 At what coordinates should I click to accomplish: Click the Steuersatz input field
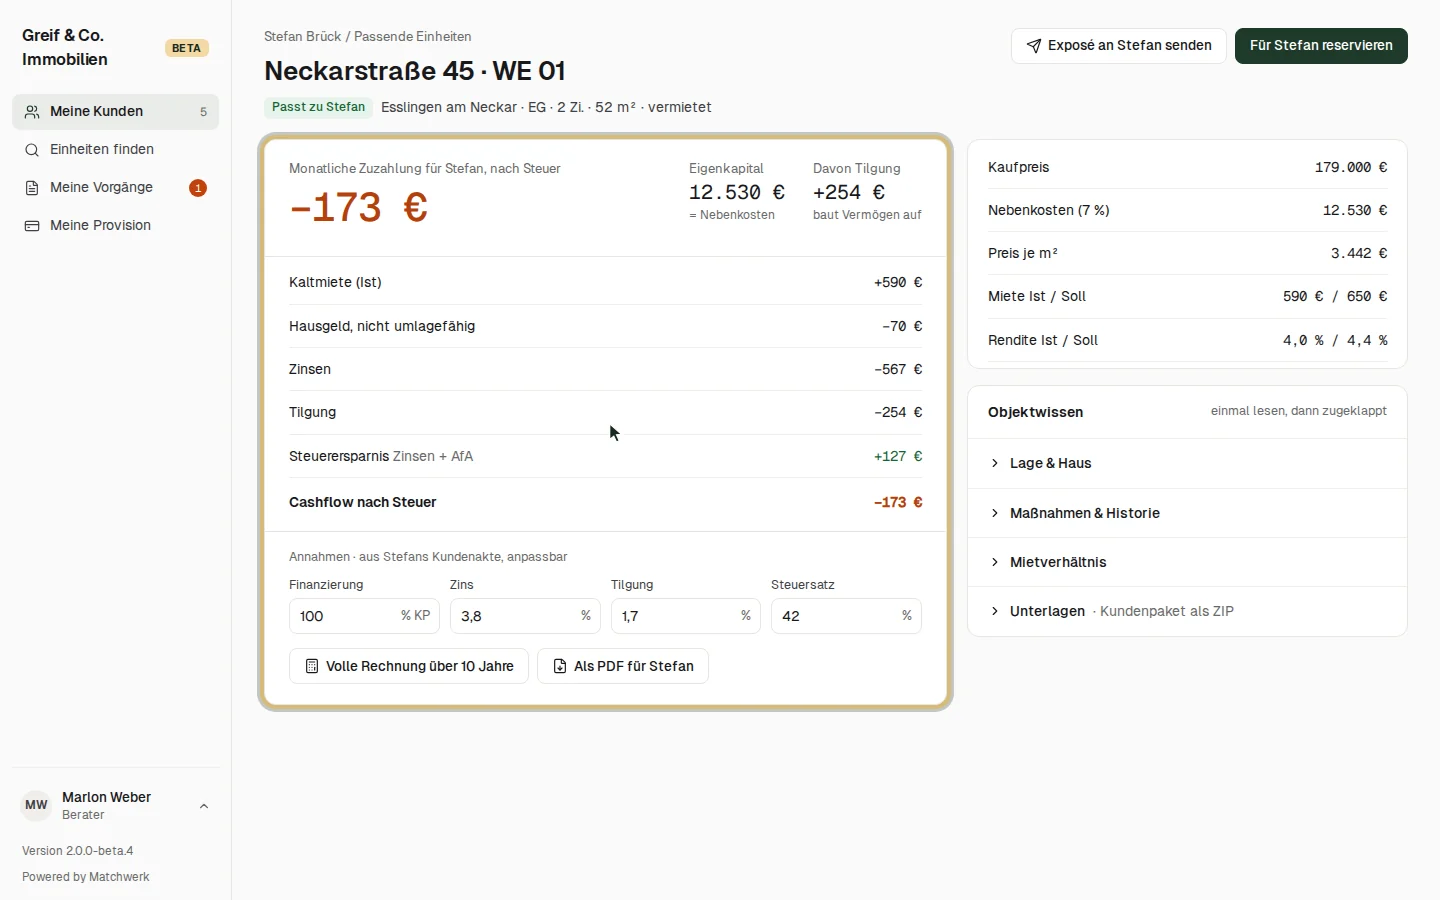(x=846, y=616)
